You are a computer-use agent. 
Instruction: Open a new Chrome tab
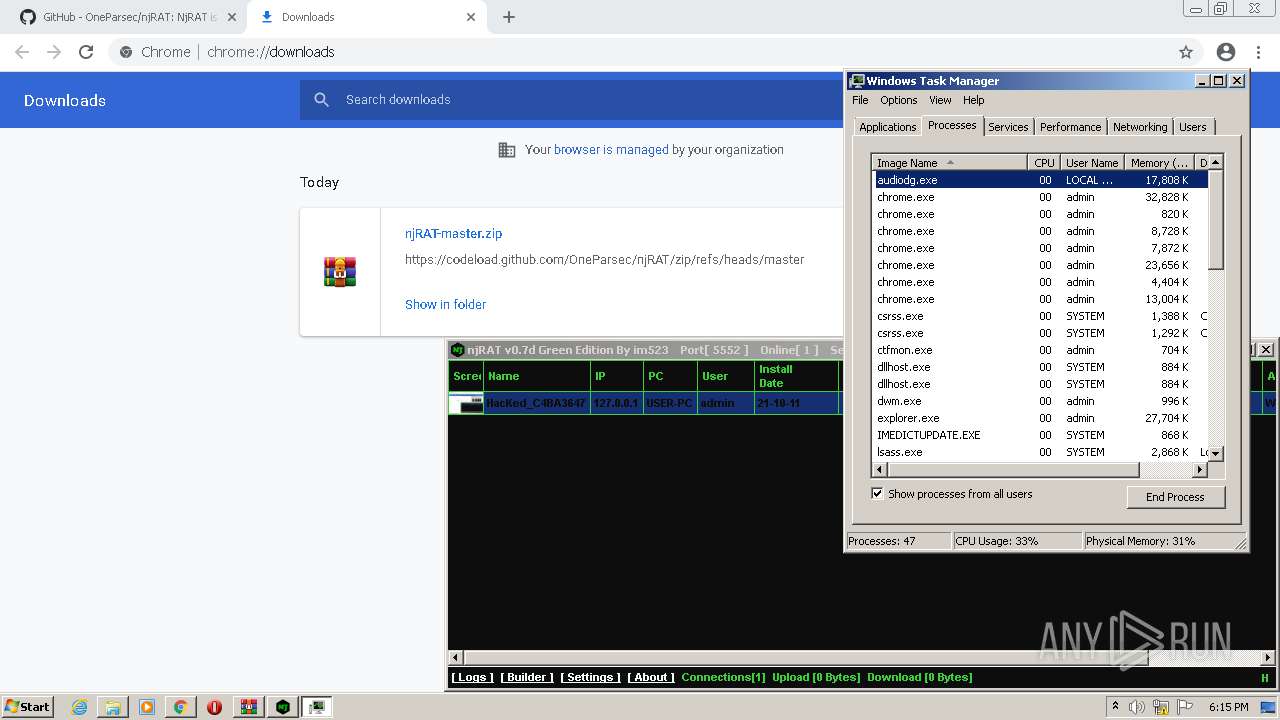pos(509,17)
